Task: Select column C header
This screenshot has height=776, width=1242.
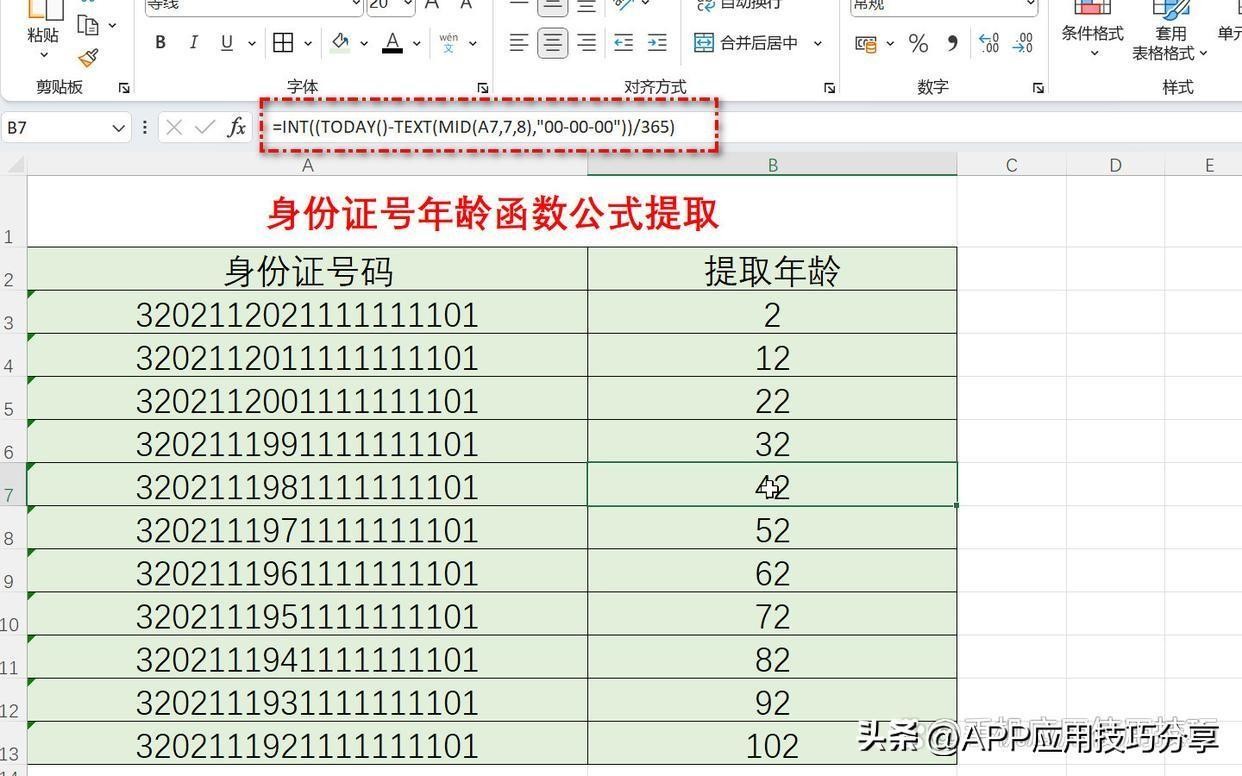Action: coord(1011,165)
